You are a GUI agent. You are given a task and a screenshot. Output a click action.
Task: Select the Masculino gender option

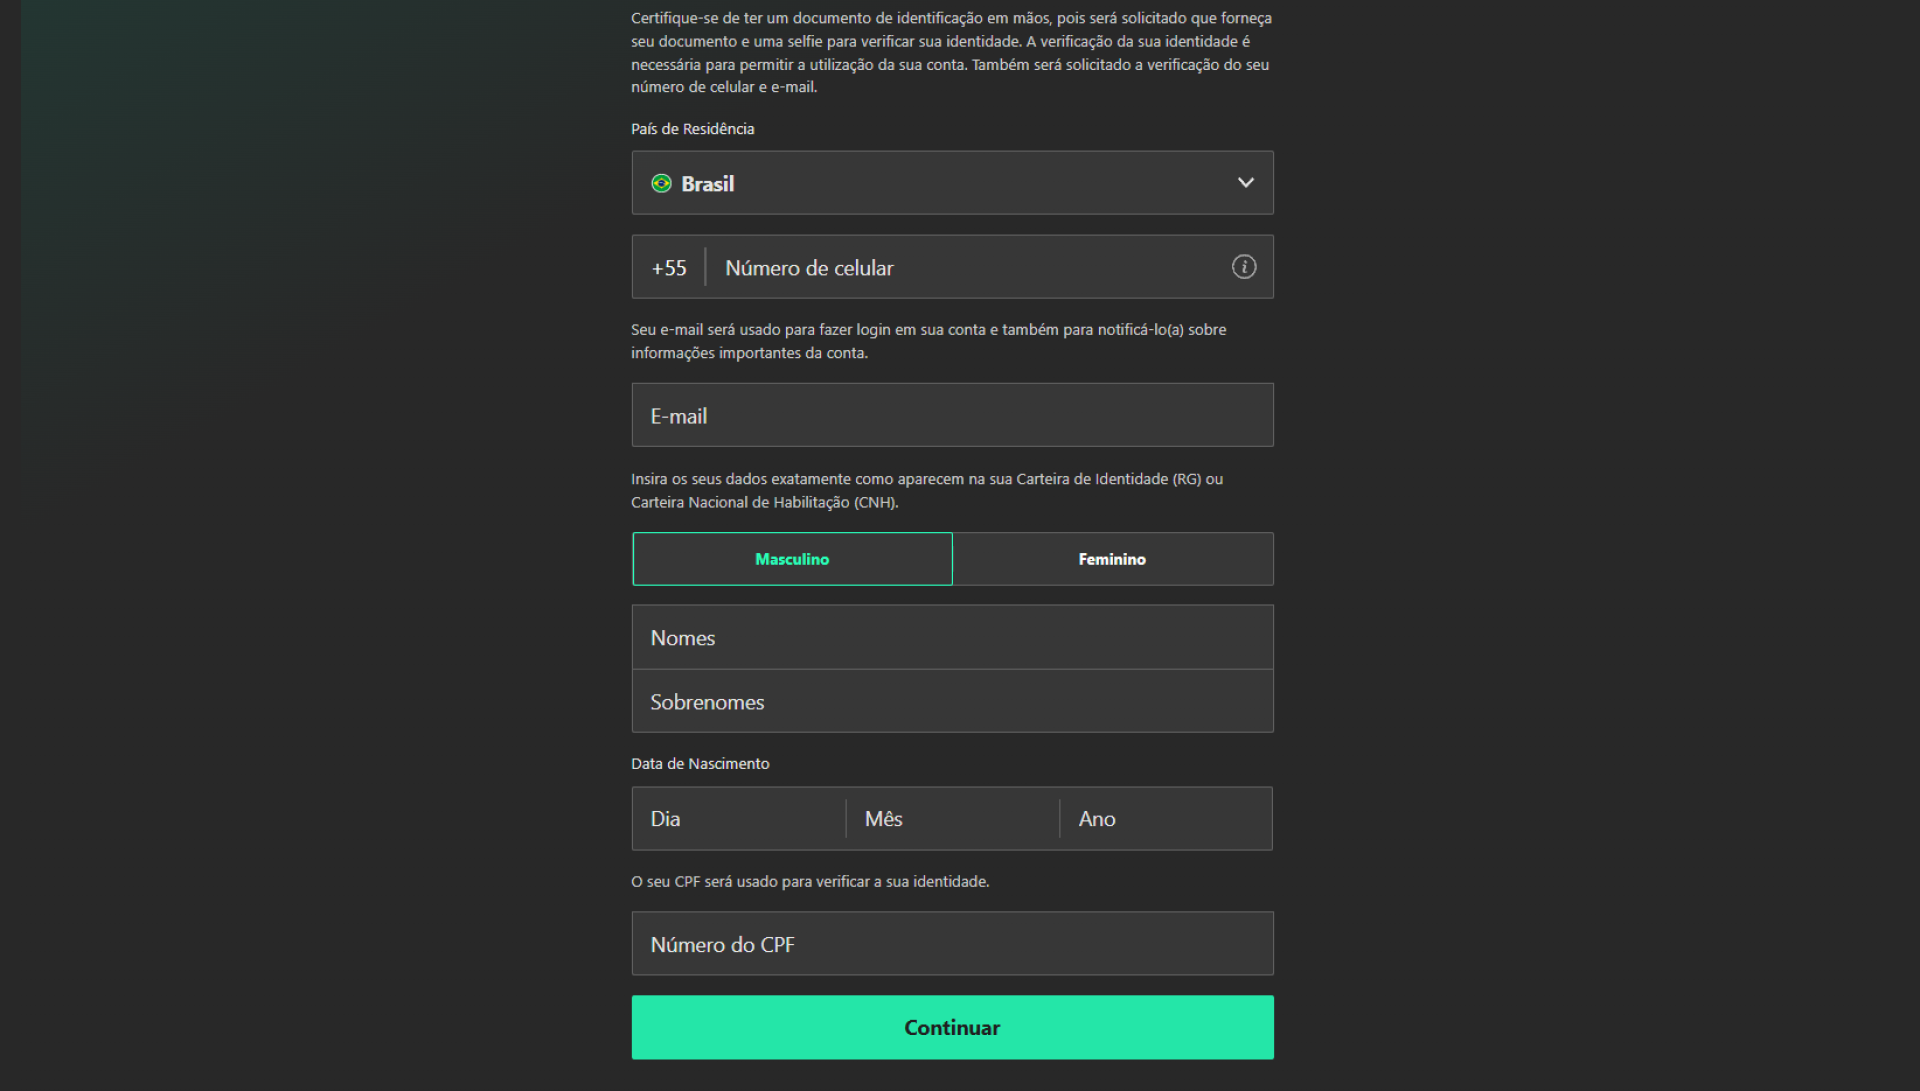[792, 559]
